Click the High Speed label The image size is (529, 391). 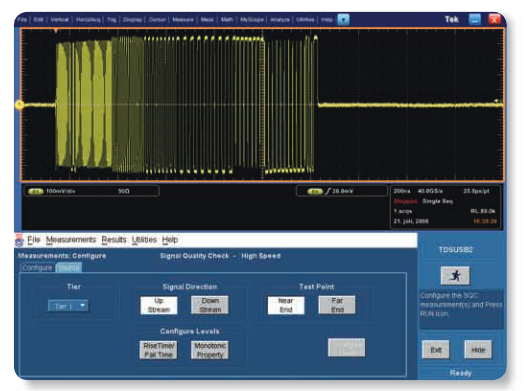(261, 256)
